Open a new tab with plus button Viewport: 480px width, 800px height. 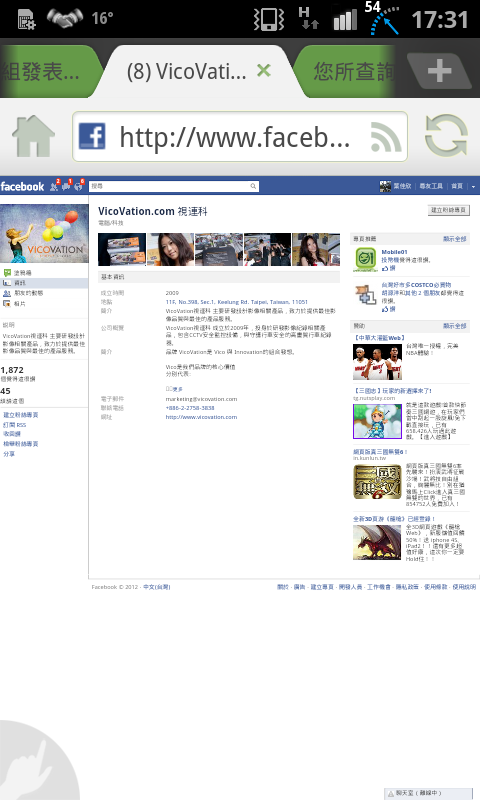439,70
